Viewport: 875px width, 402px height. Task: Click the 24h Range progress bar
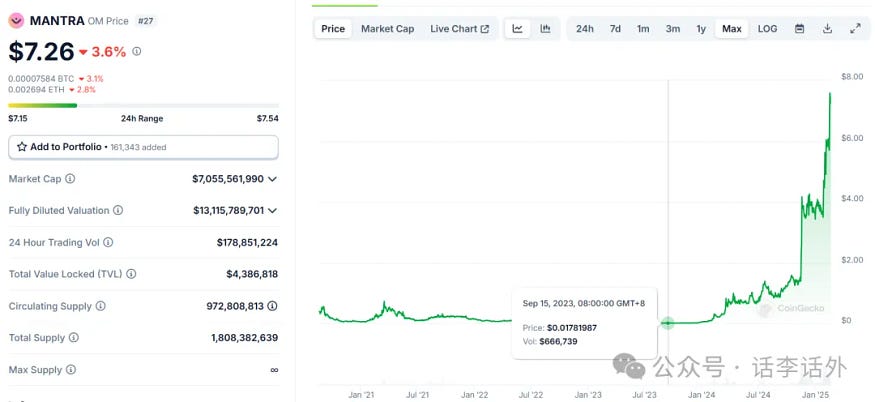tap(143, 106)
